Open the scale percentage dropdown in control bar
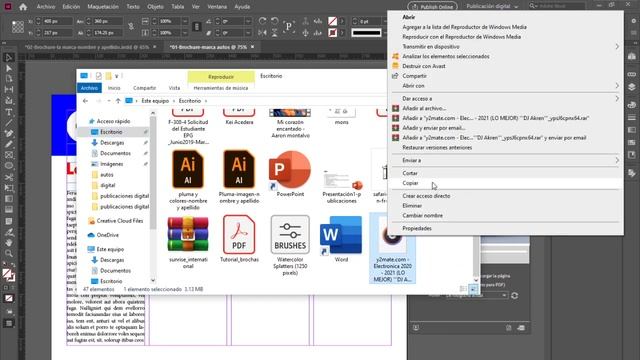This screenshot has width=640, height=360. (185, 21)
